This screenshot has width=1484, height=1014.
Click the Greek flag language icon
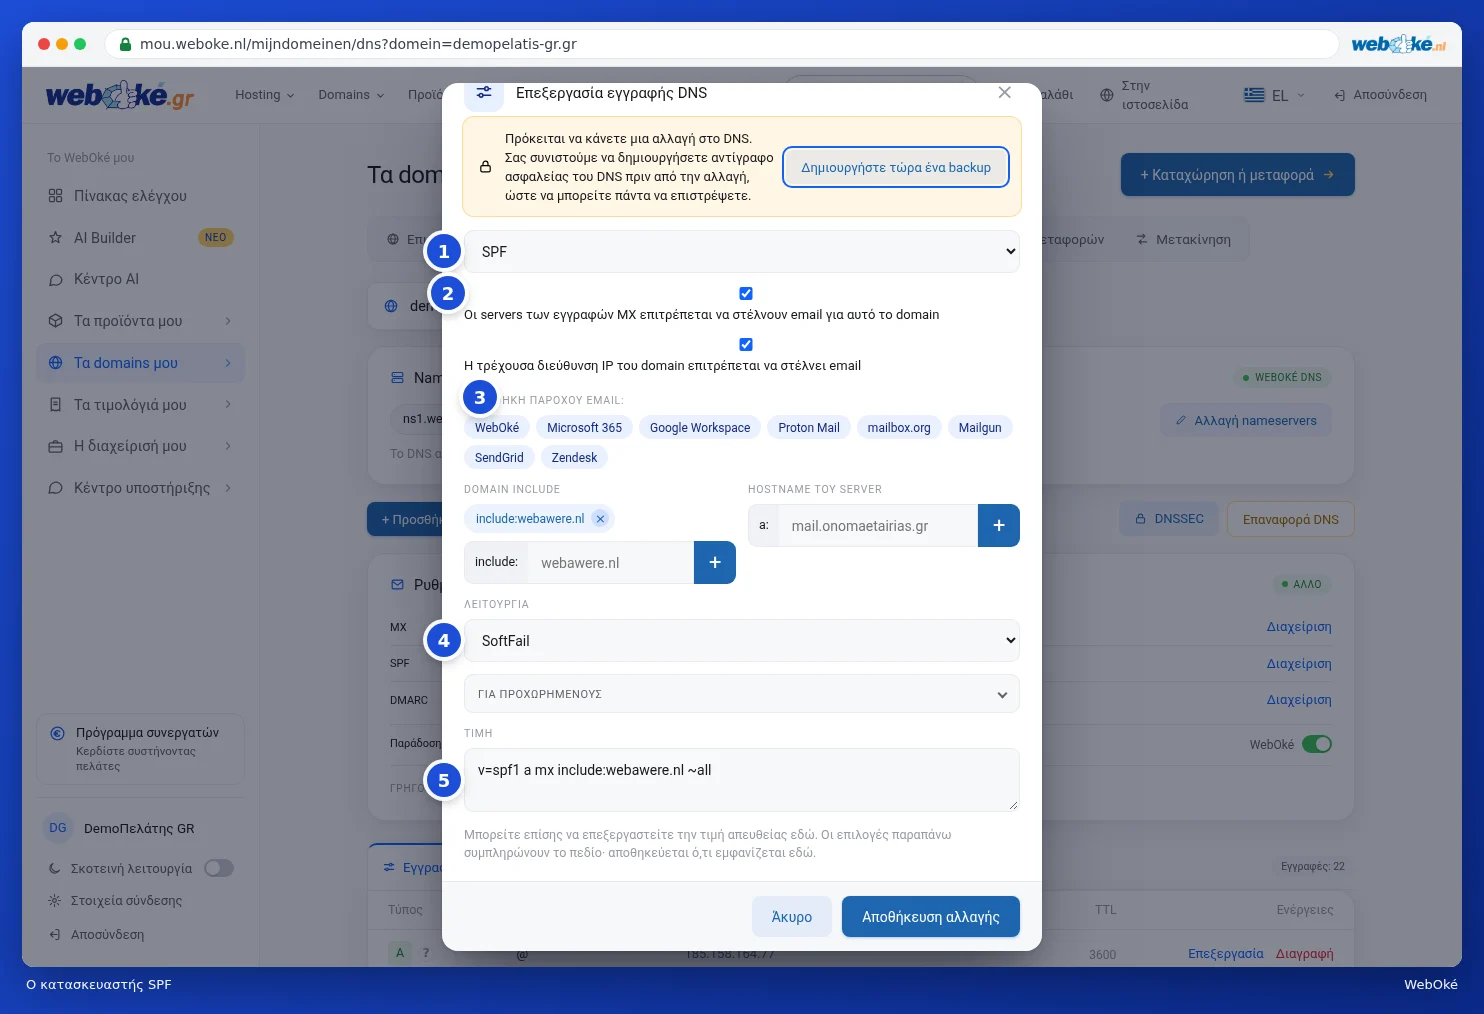[x=1254, y=95]
